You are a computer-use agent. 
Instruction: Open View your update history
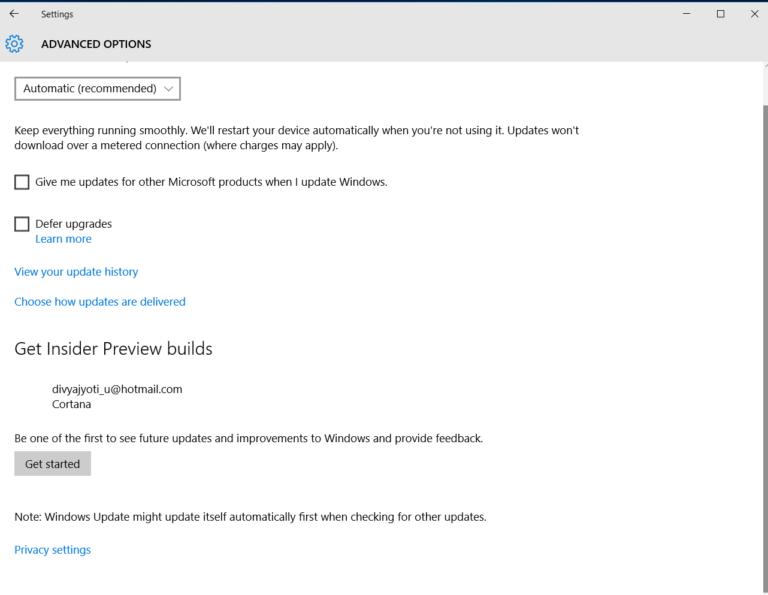[76, 272]
